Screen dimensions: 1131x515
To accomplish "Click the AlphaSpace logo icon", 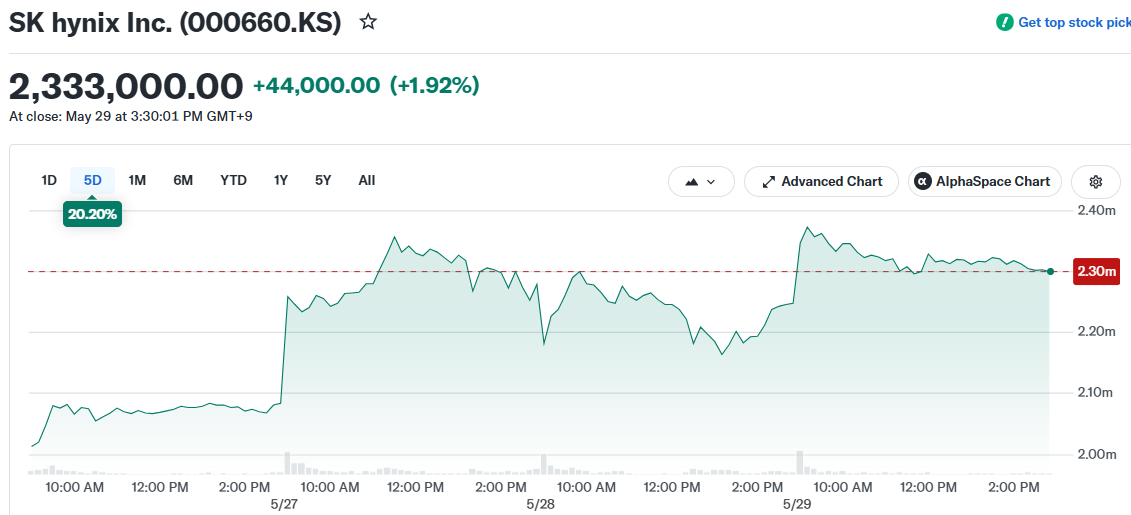I will coord(923,182).
